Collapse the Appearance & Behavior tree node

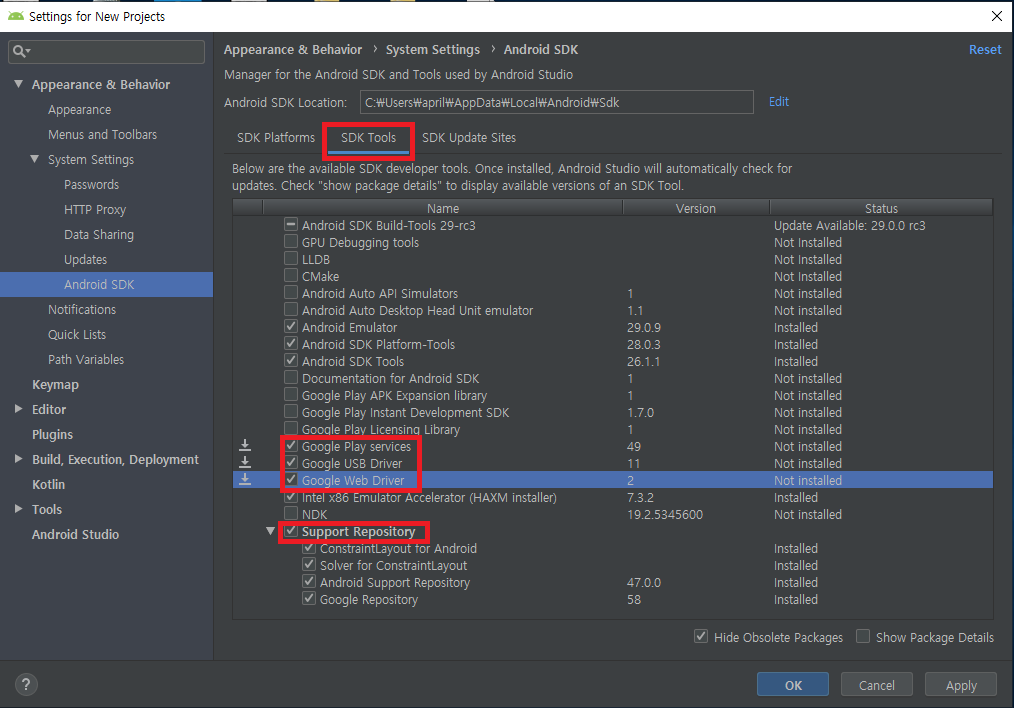[x=18, y=84]
